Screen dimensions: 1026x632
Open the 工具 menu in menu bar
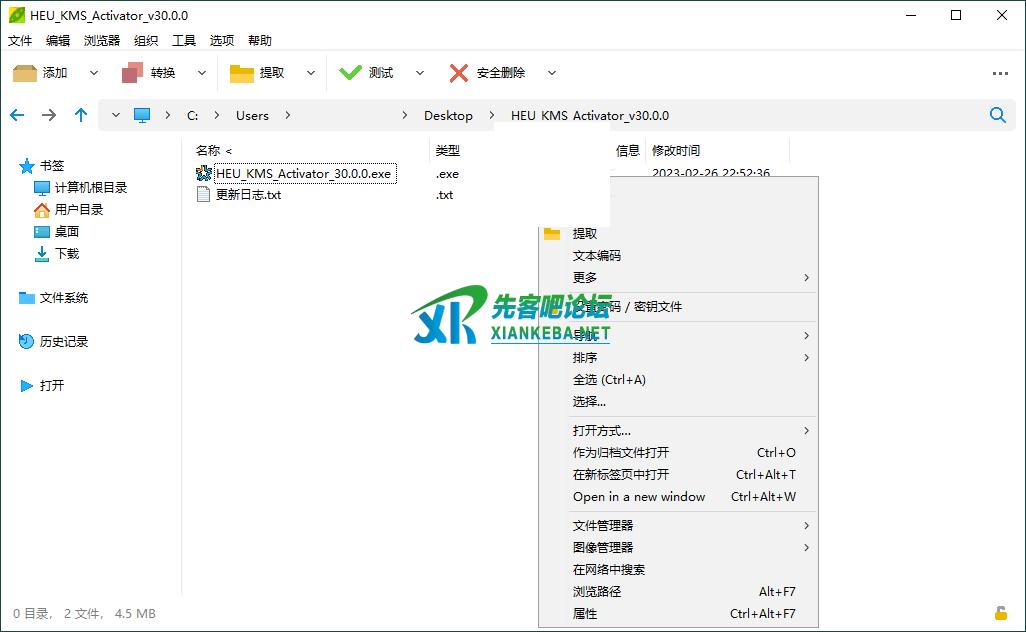click(184, 41)
